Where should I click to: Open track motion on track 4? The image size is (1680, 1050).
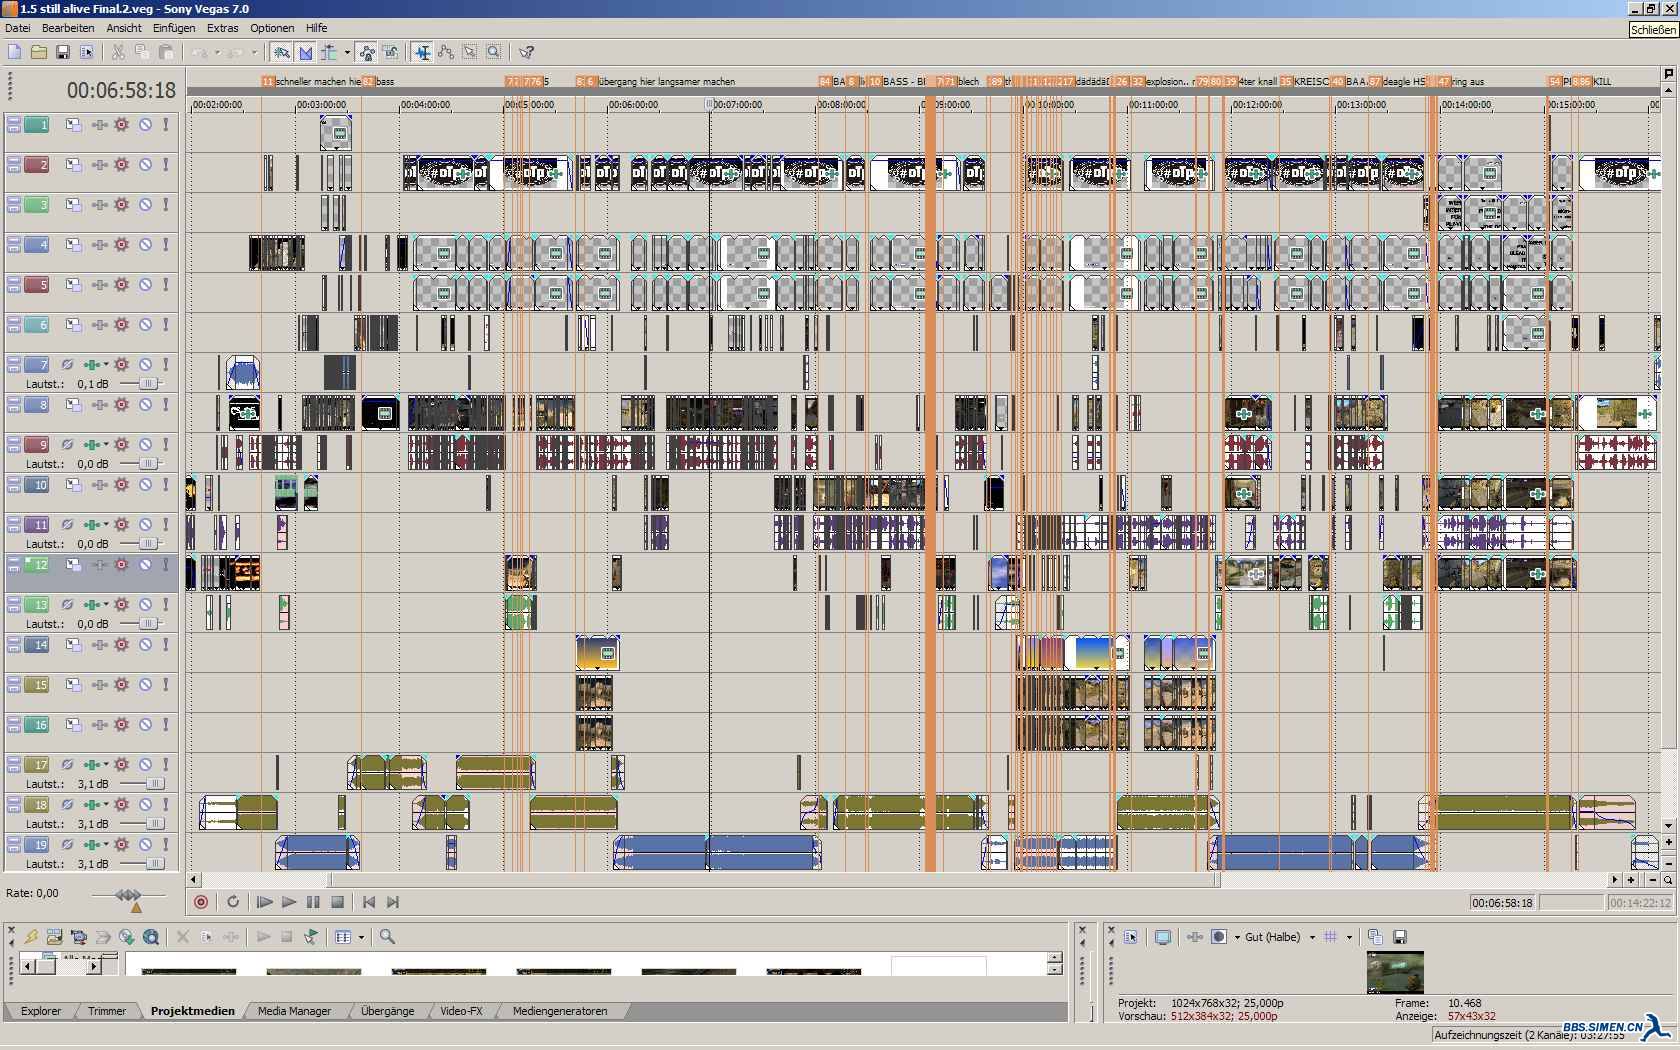(74, 245)
